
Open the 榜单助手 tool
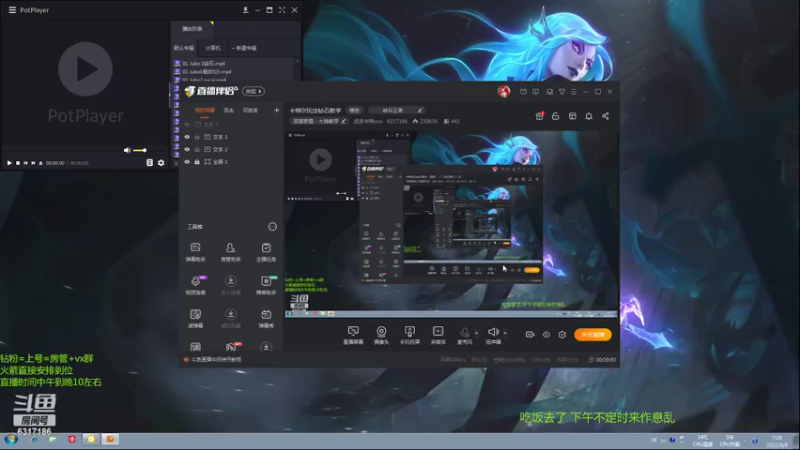point(266,285)
